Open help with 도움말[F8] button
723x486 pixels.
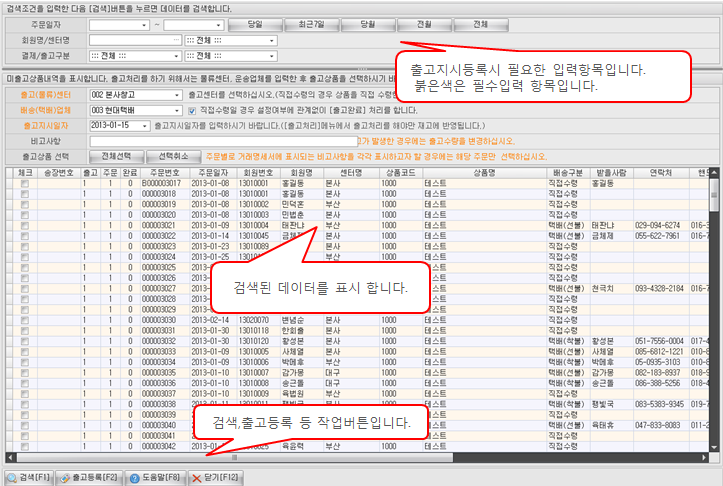pos(154,478)
